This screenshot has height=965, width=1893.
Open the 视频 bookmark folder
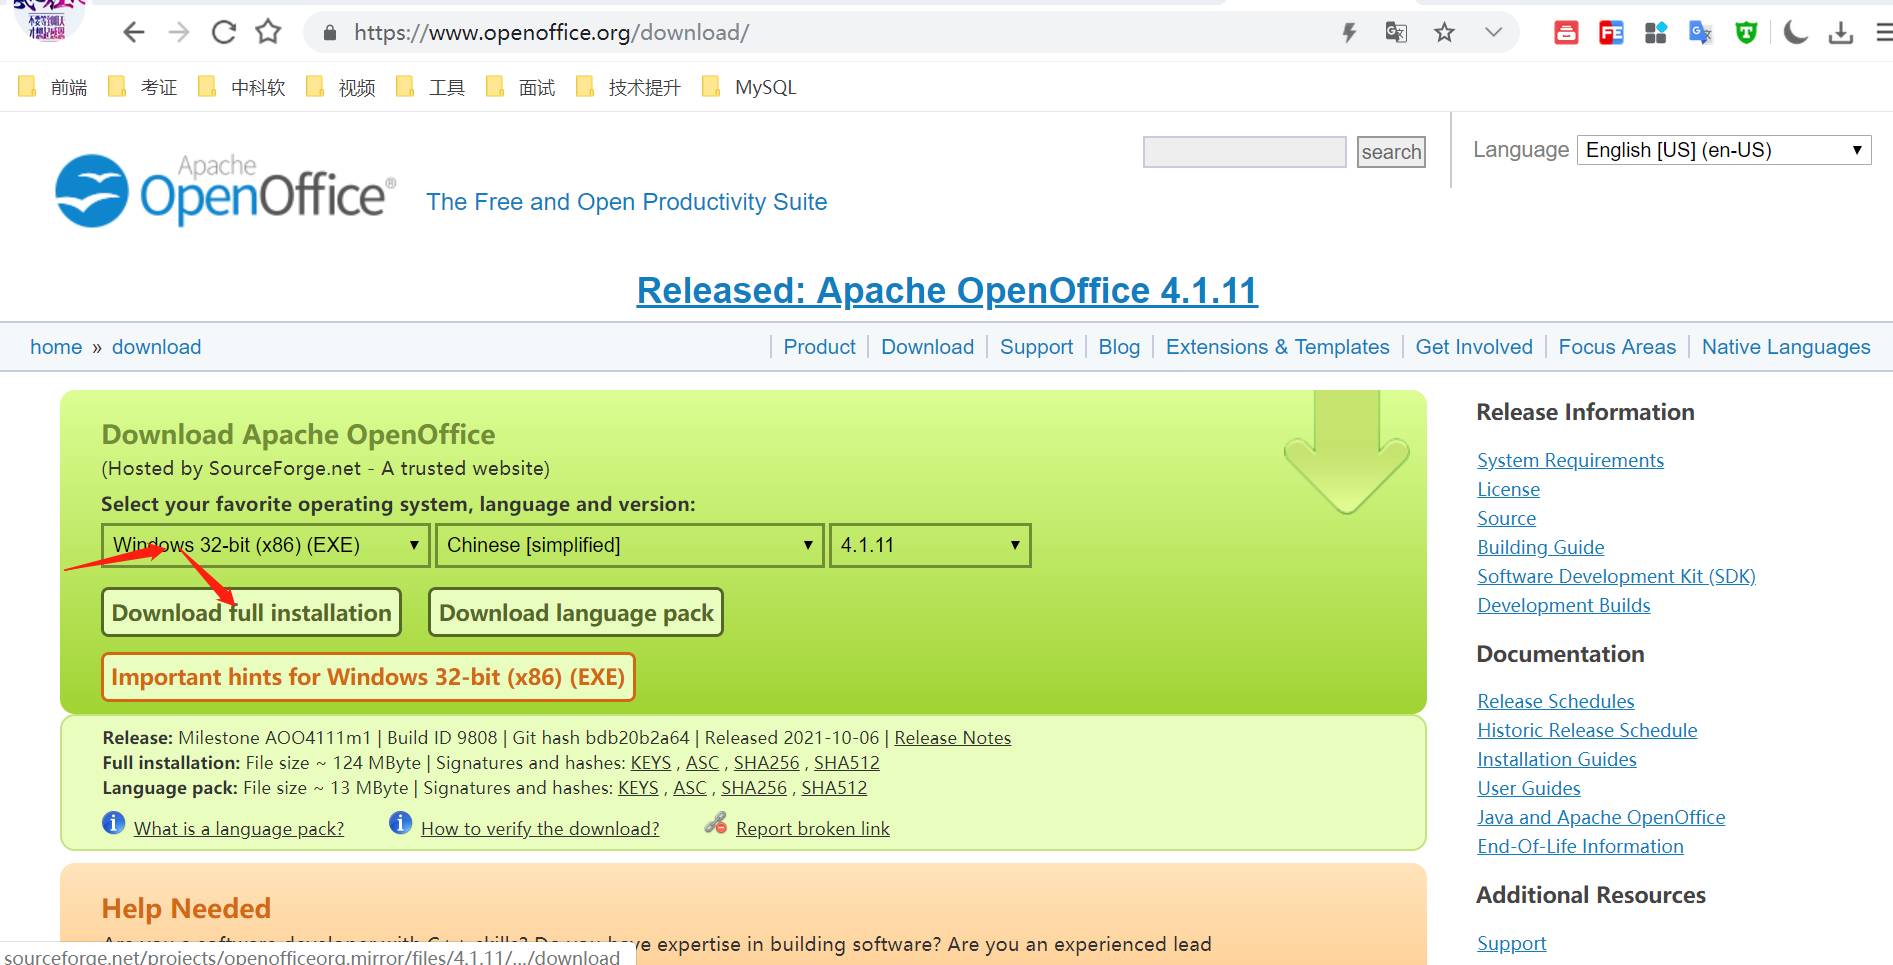(x=341, y=88)
